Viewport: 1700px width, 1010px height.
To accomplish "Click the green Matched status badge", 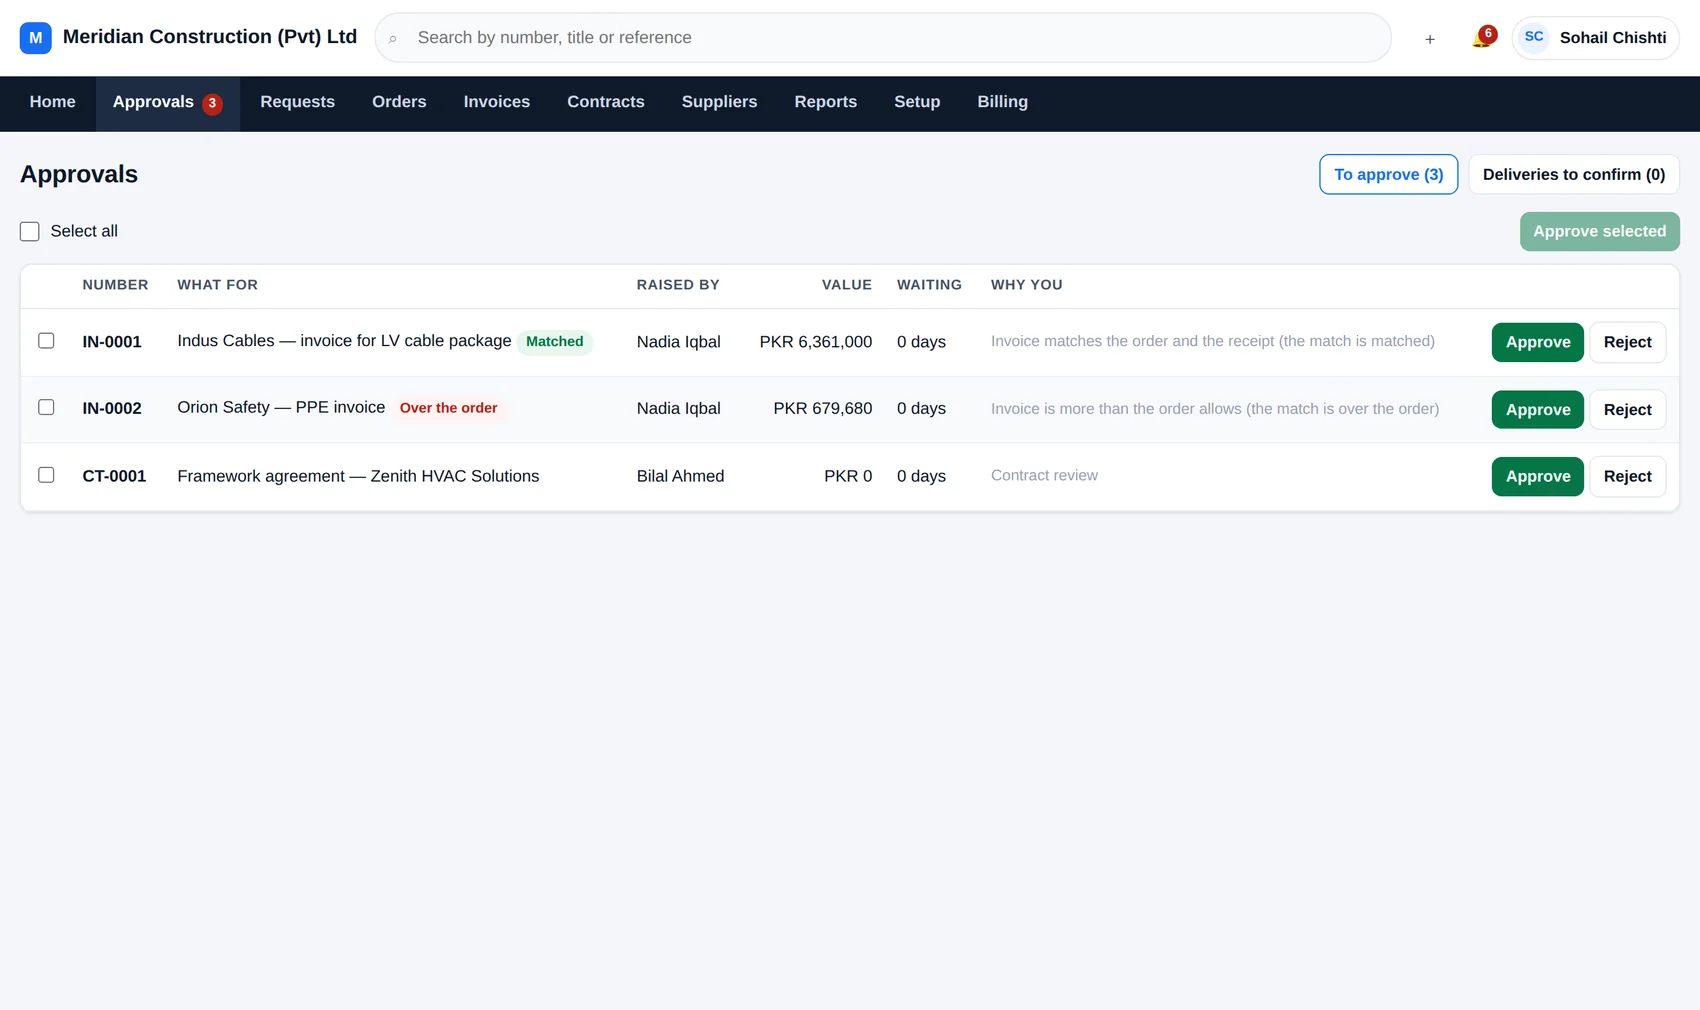I will pyautogui.click(x=555, y=342).
